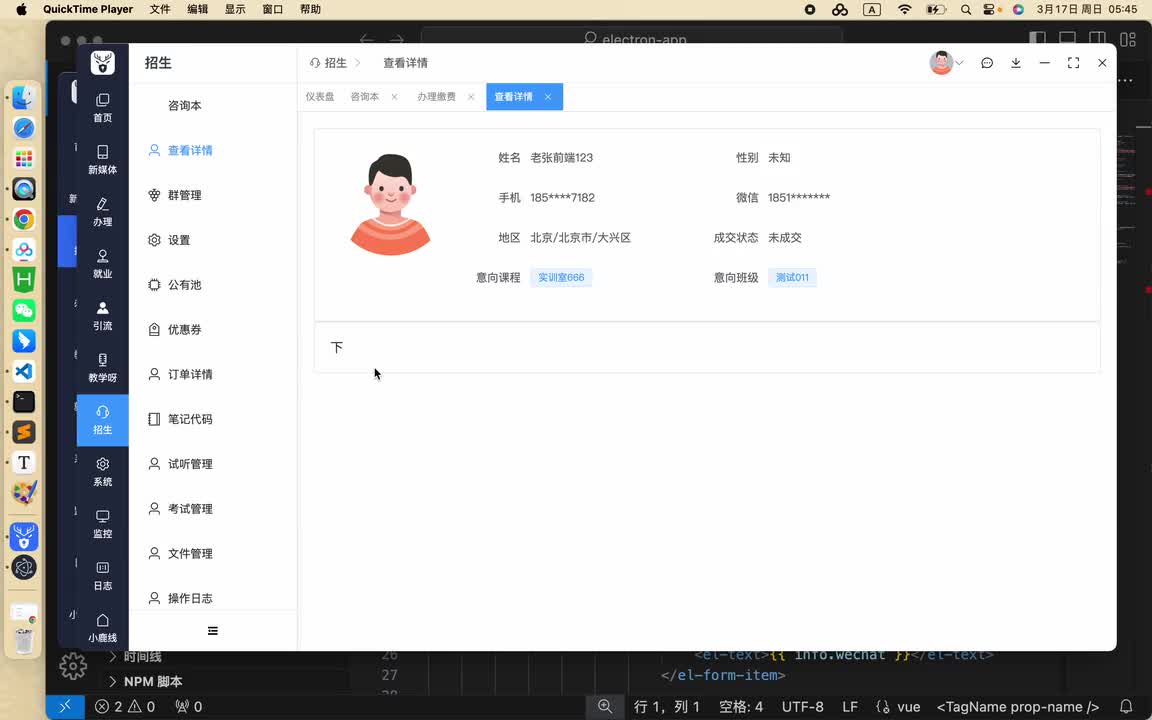This screenshot has height=720, width=1152.
Task: Open Finder from the Dock
Action: click(x=24, y=98)
